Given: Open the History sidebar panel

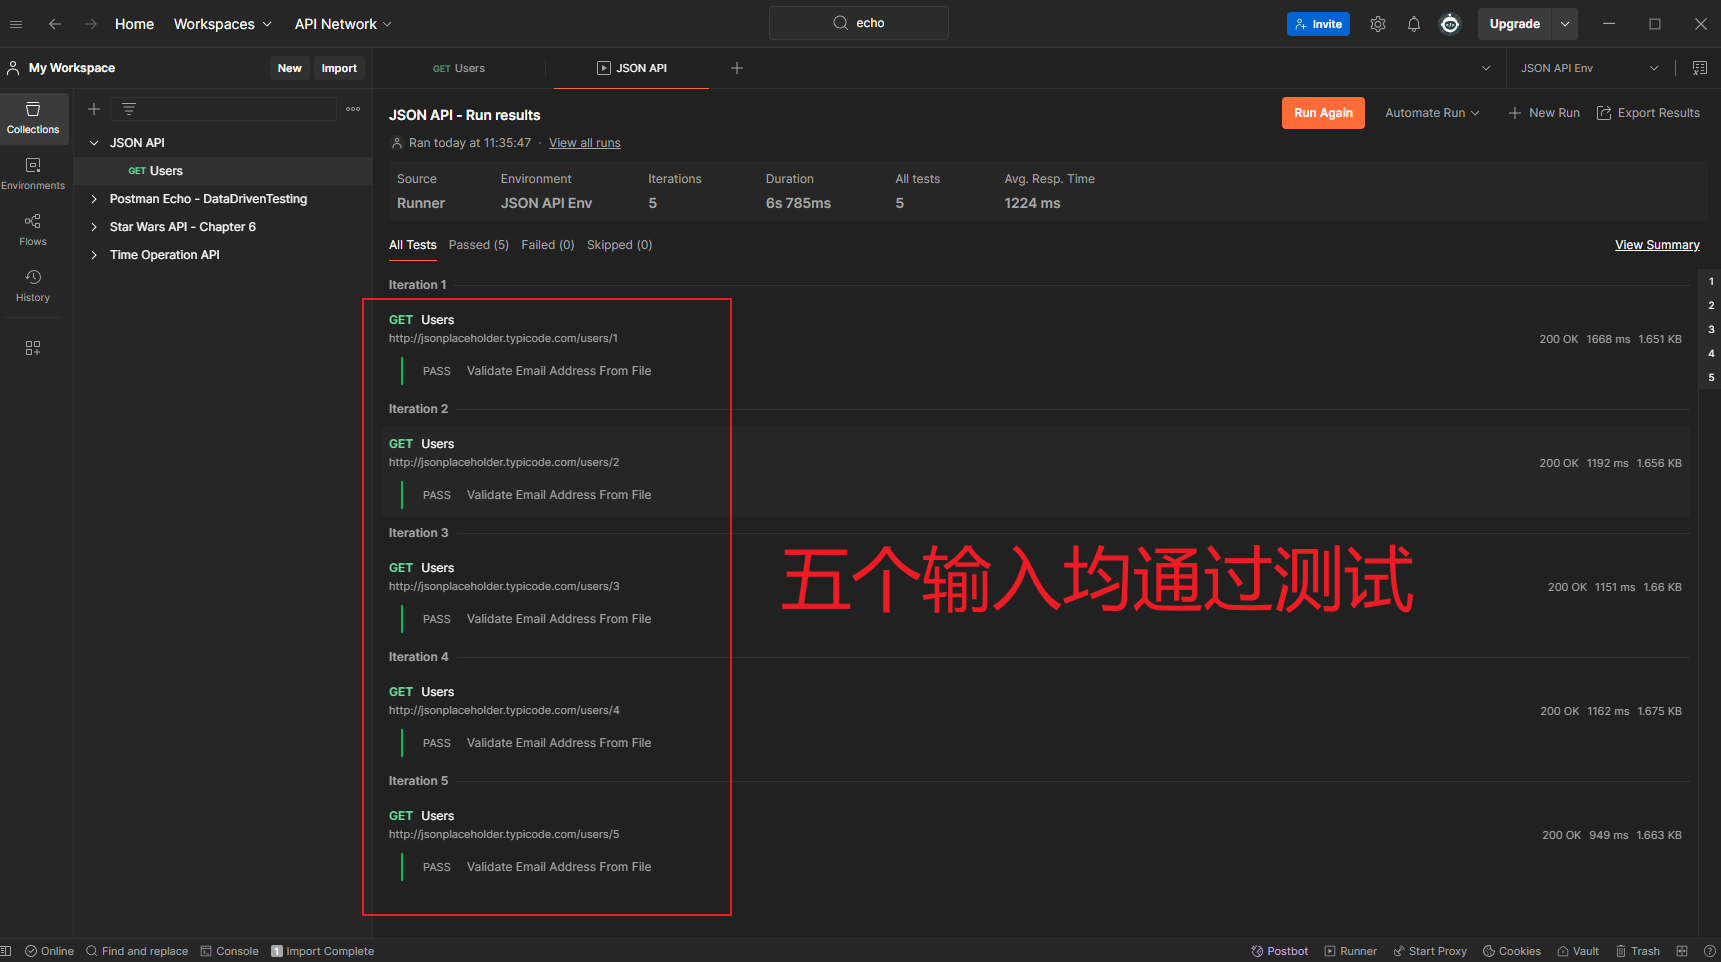Looking at the screenshot, I should 33,286.
